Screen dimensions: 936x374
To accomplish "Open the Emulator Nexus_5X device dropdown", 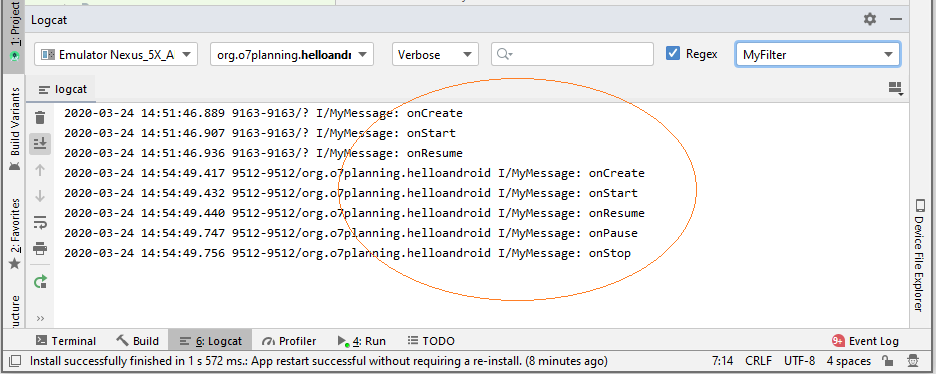I will 116,54.
